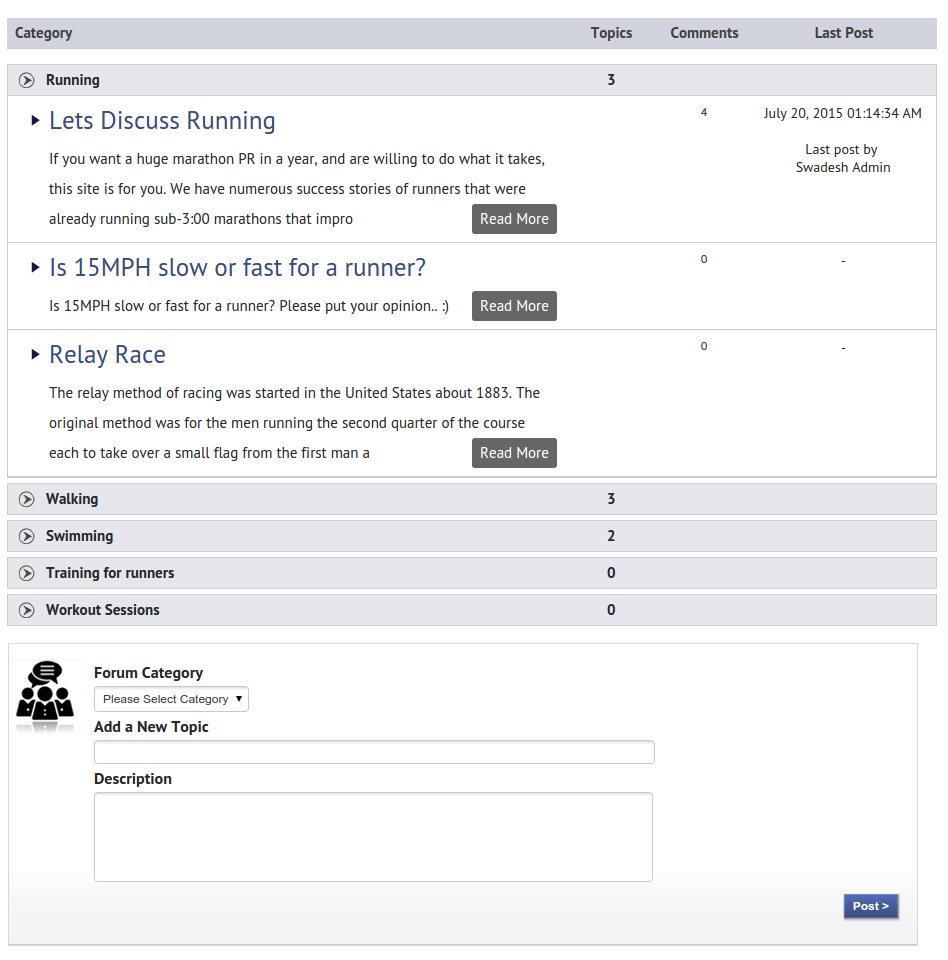Click the circled arrow icon beside Swimming
The width and height of the screenshot is (948, 960).
(x=27, y=536)
